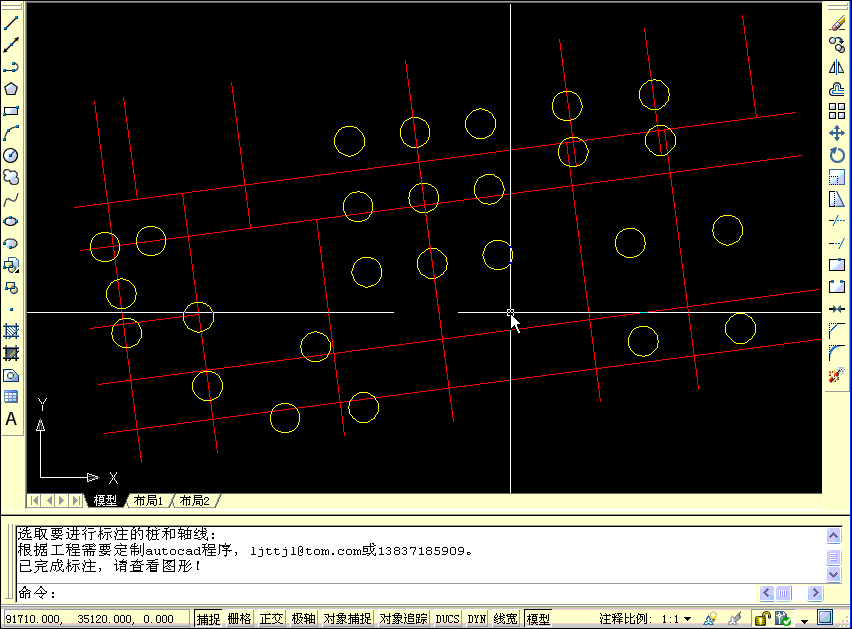Select the Scale tool
852x629 pixels.
(837, 177)
